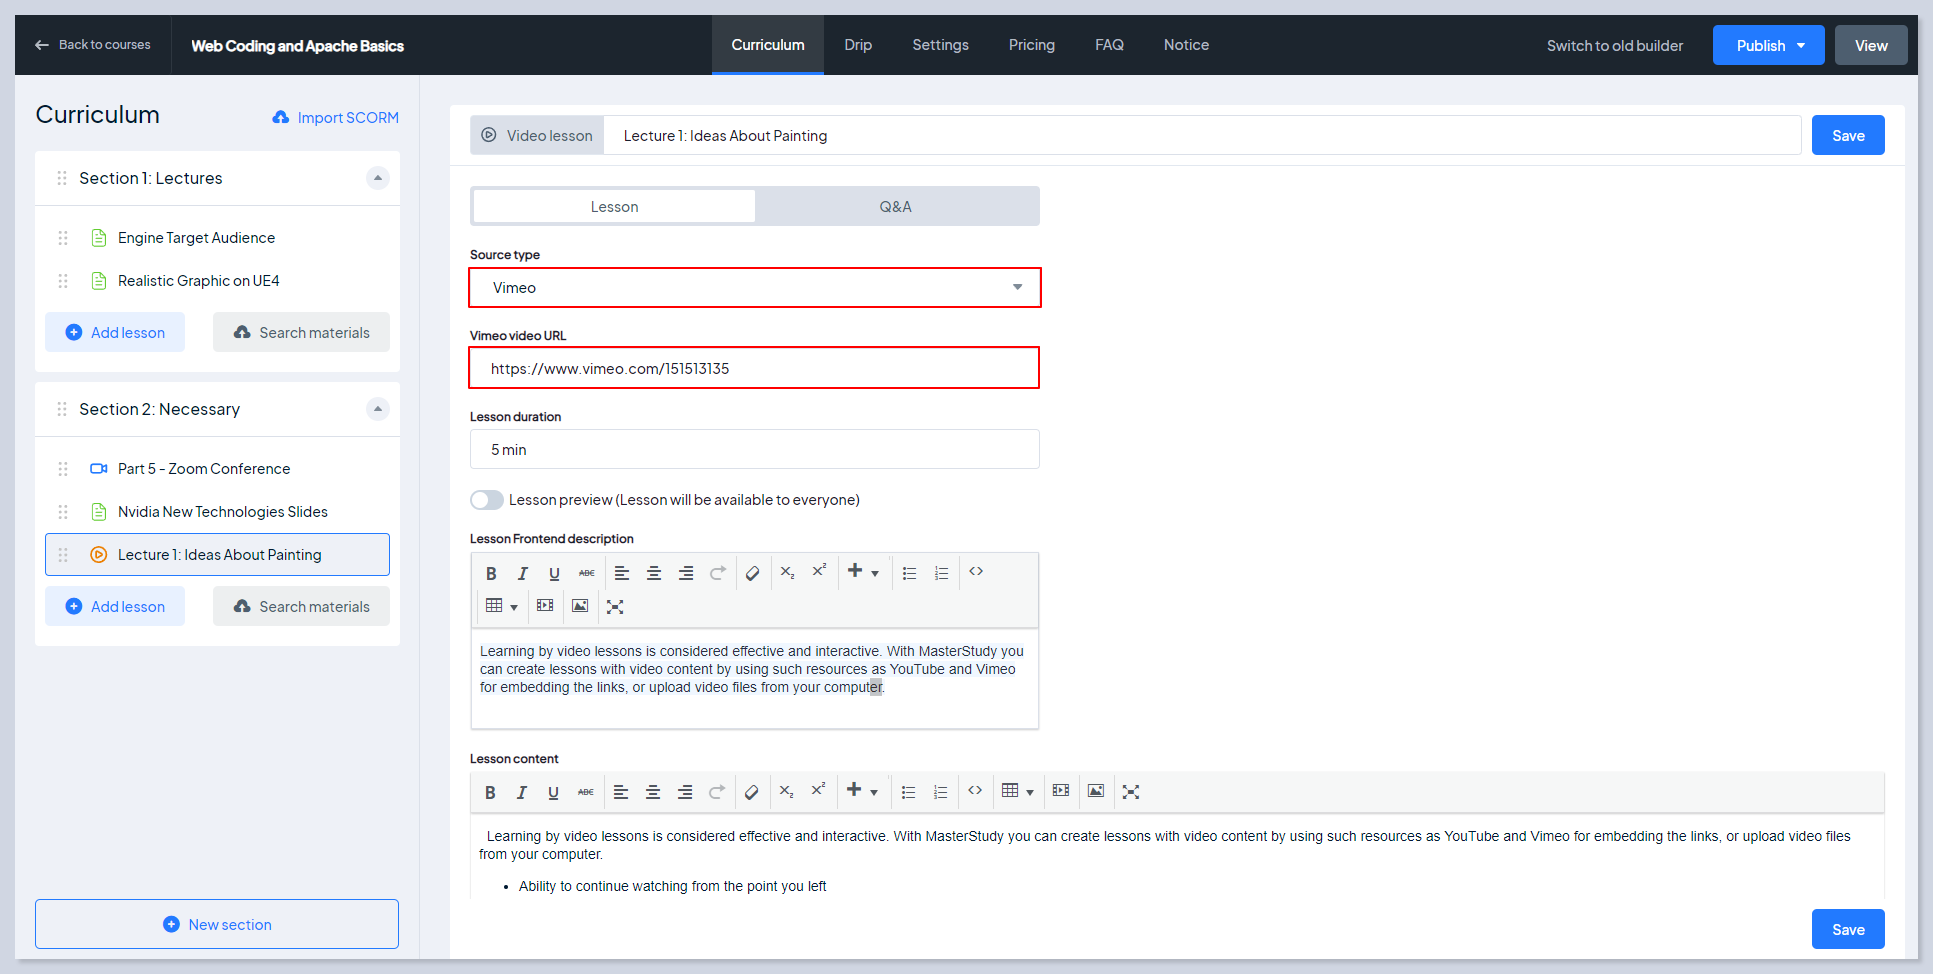Go Back to courses
The image size is (1933, 974).
tap(93, 45)
